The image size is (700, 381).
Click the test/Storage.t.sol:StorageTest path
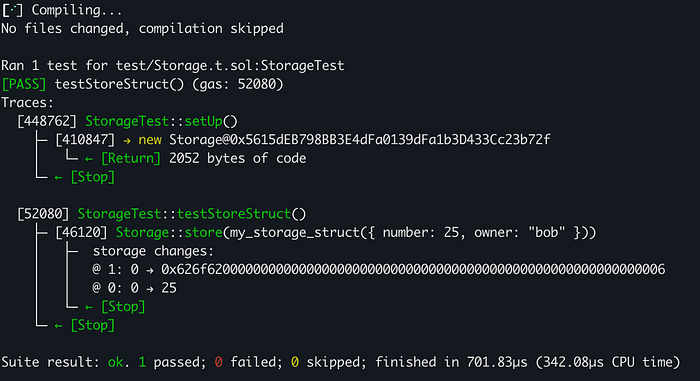230,66
